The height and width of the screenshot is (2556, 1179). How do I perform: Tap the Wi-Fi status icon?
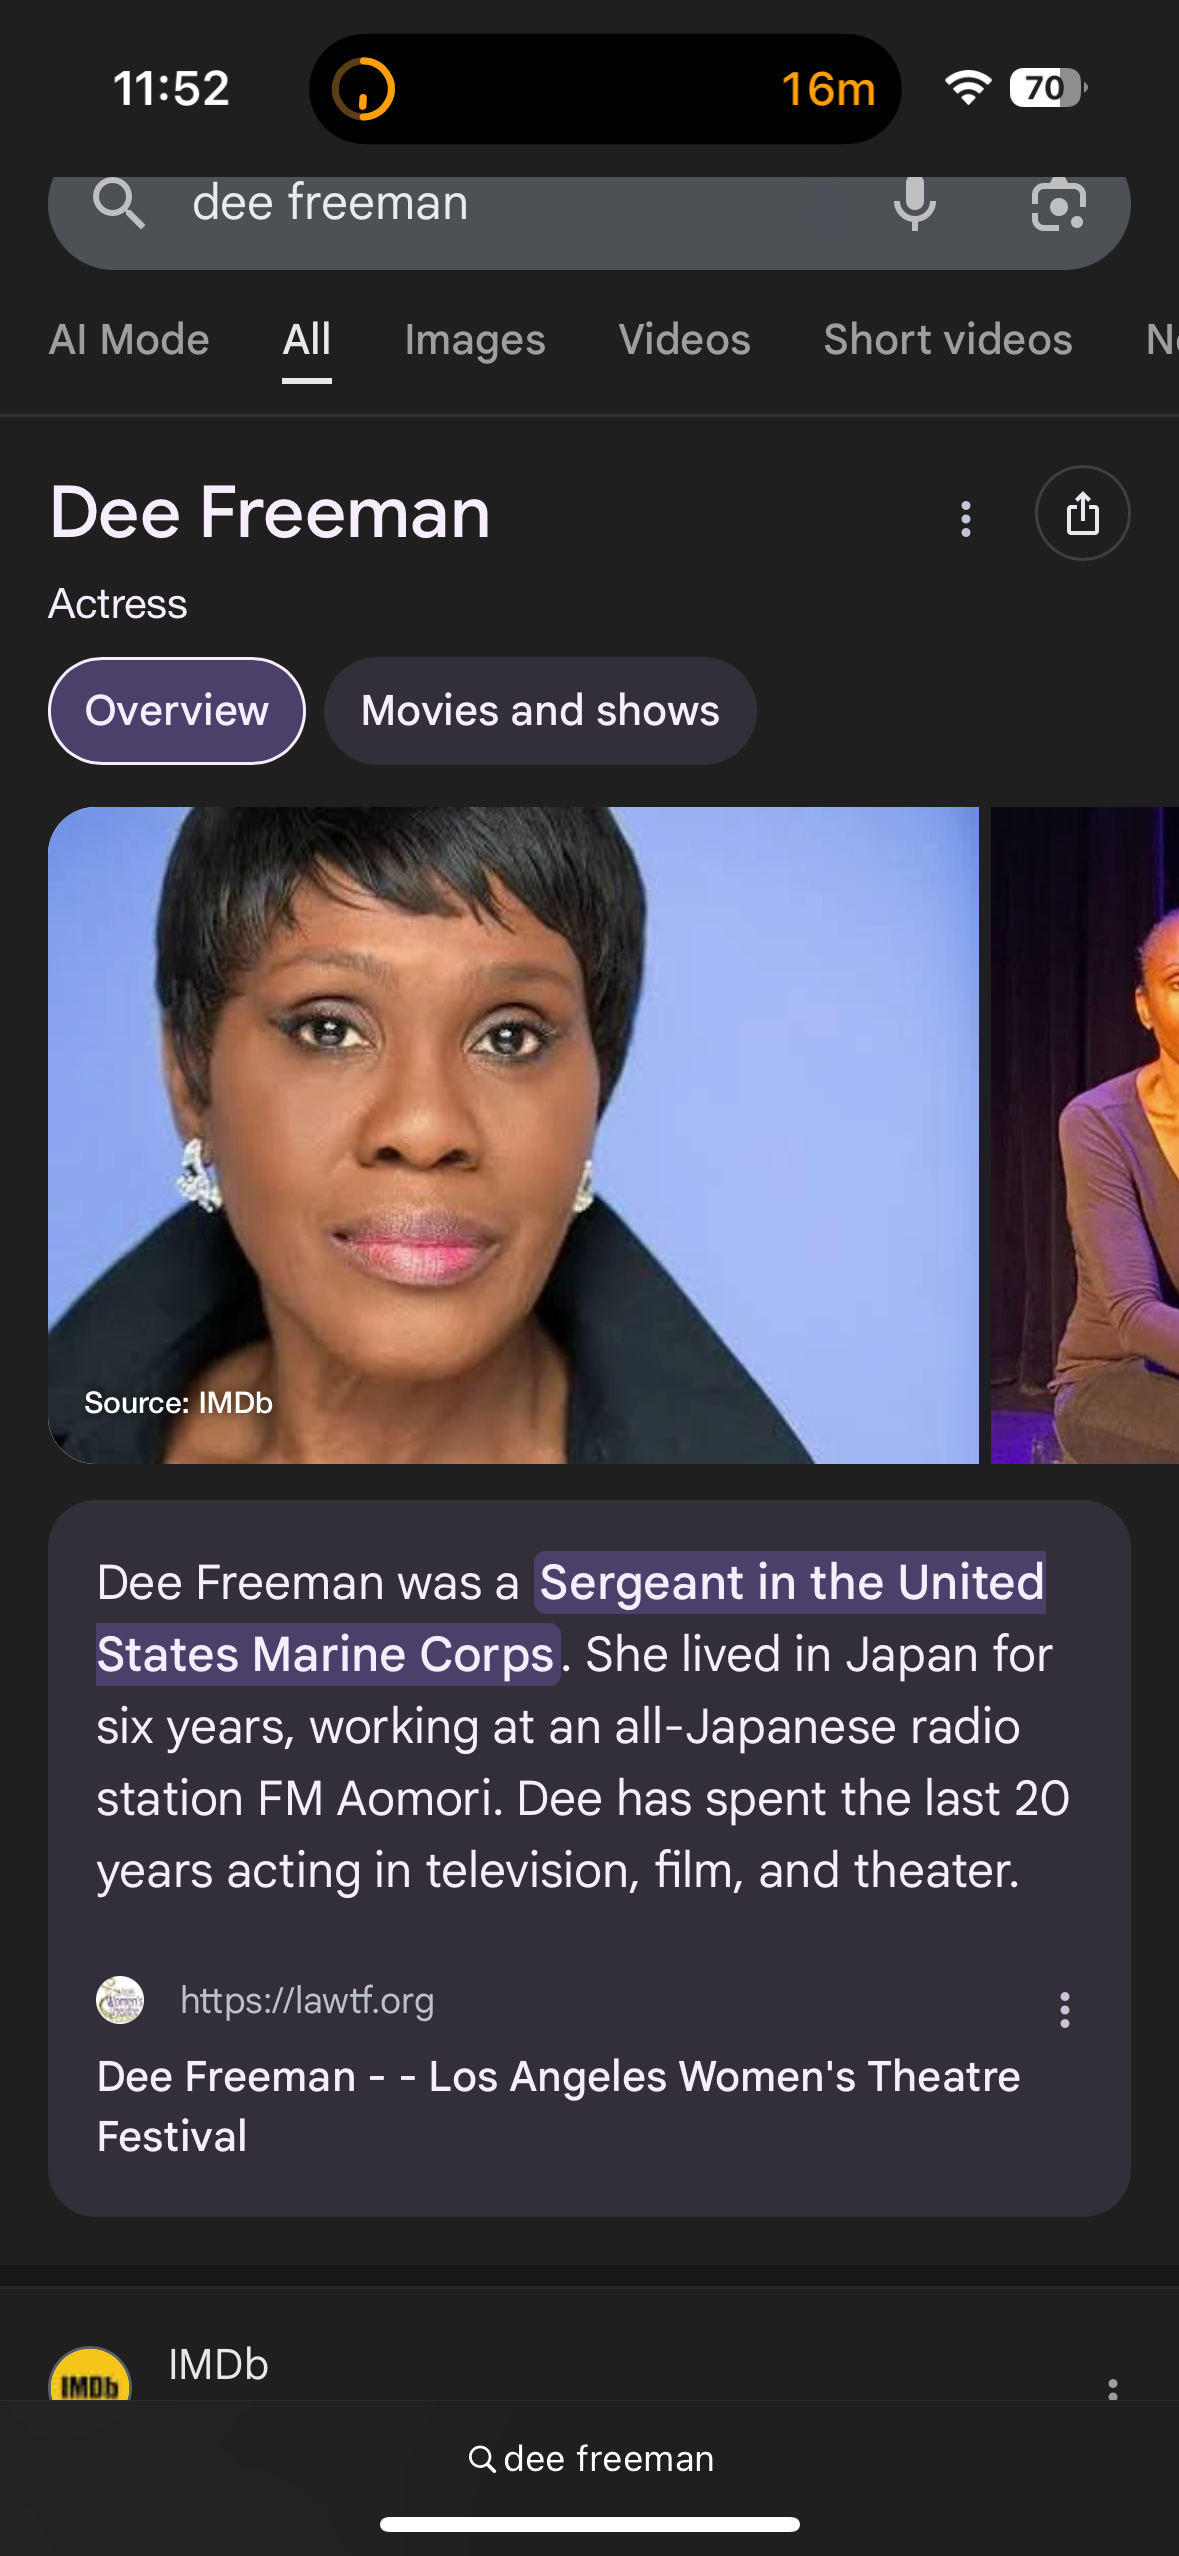(x=967, y=88)
